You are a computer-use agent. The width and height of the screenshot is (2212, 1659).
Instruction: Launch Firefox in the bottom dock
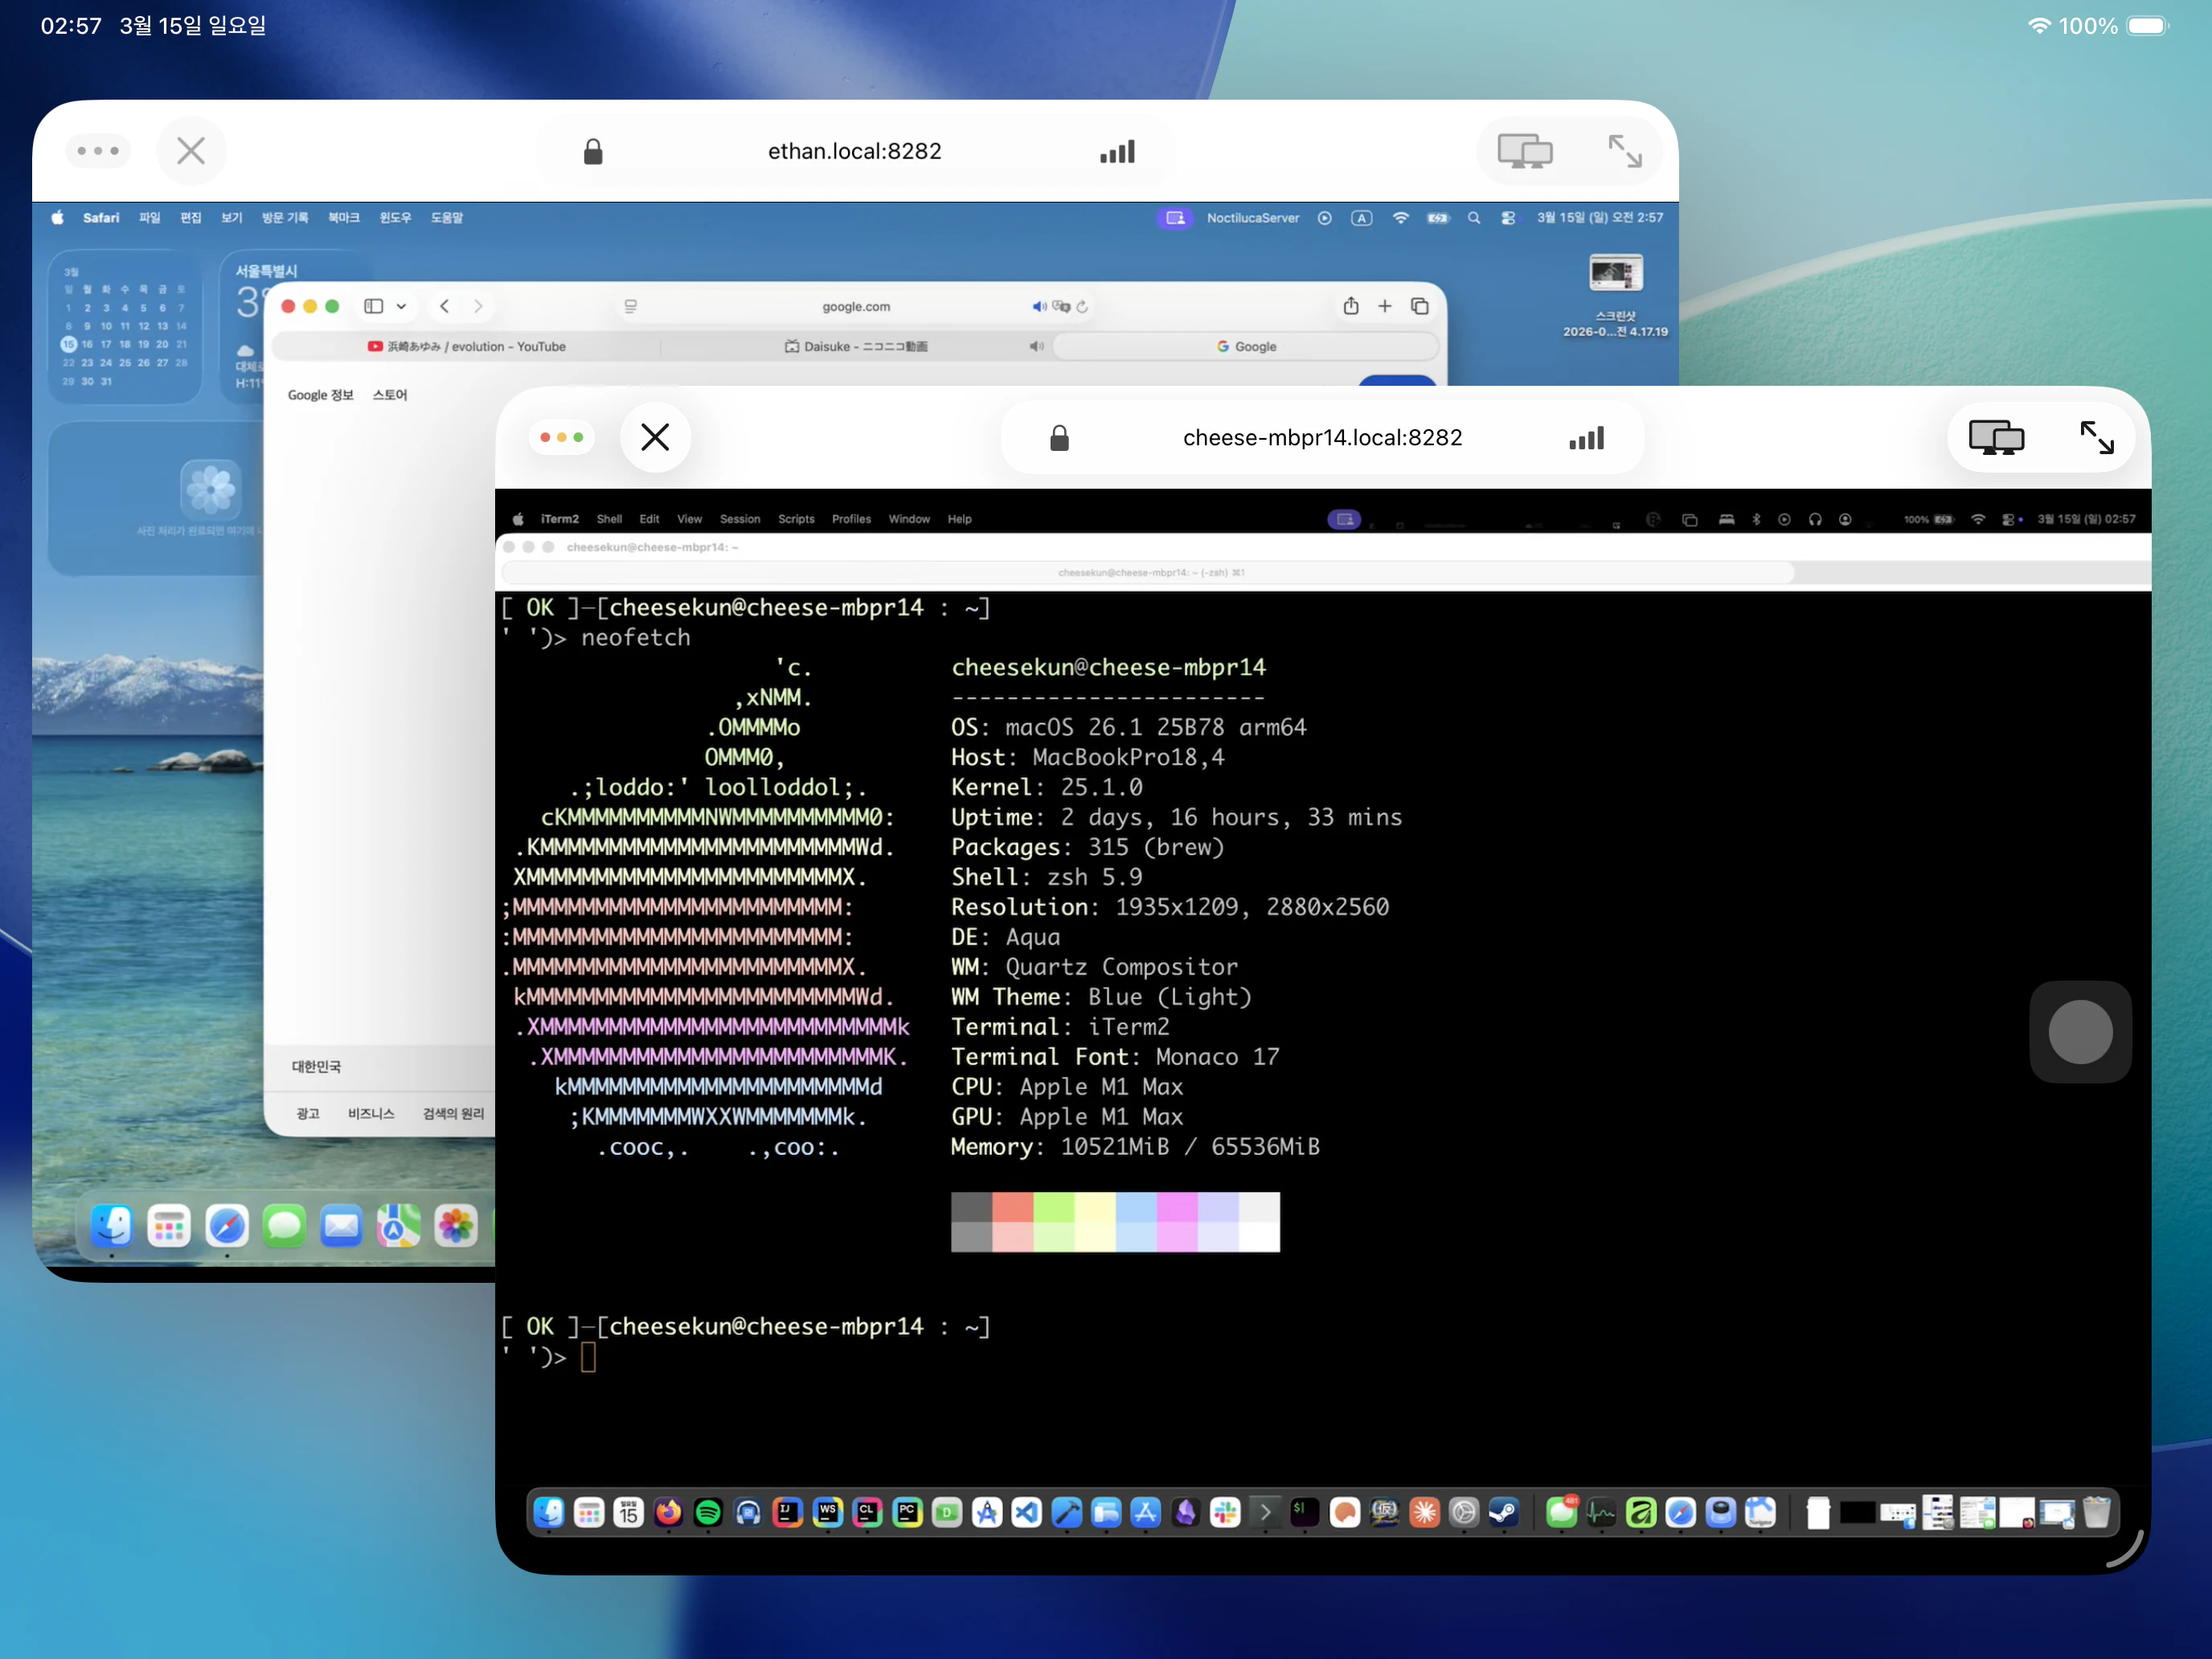[x=668, y=1512]
